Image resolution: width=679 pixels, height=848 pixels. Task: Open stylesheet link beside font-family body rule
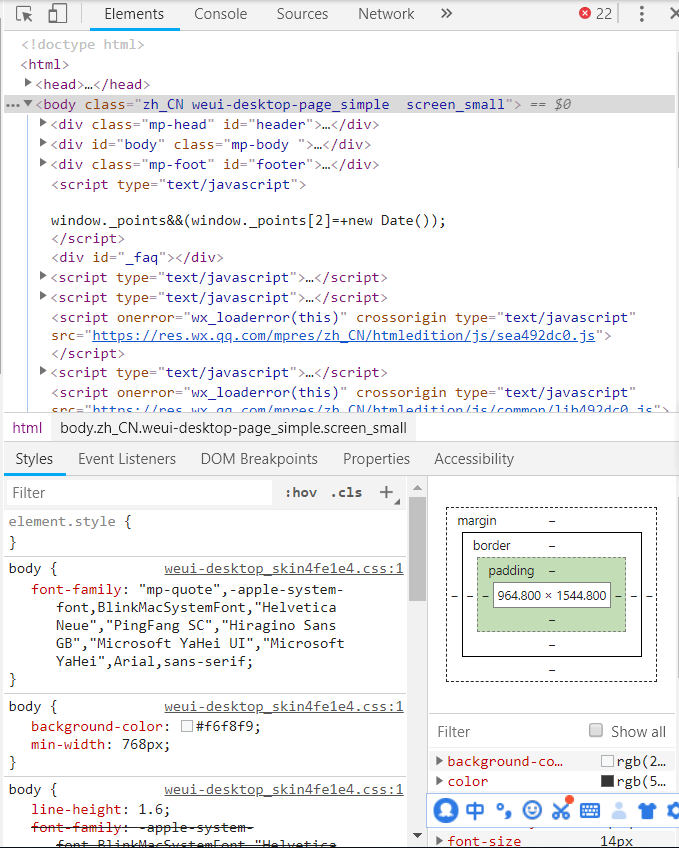[x=284, y=568]
